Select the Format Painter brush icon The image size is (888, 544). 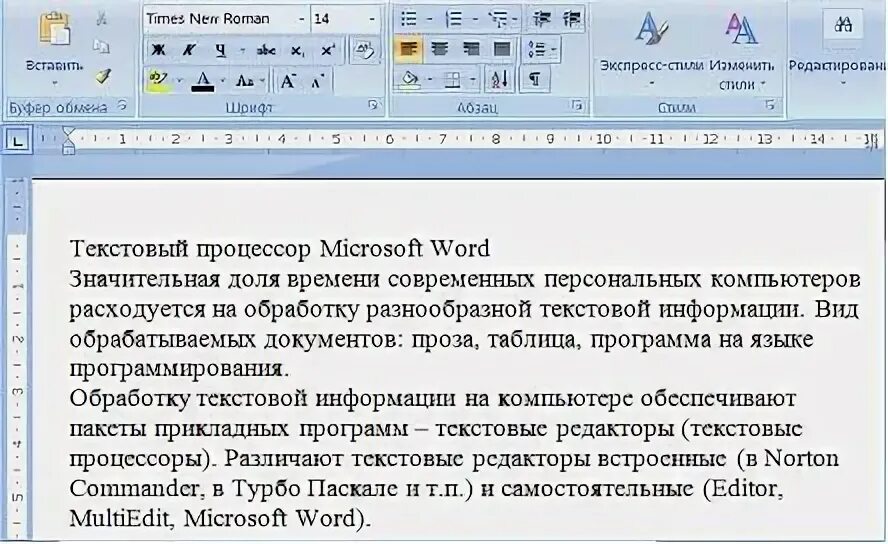click(102, 76)
